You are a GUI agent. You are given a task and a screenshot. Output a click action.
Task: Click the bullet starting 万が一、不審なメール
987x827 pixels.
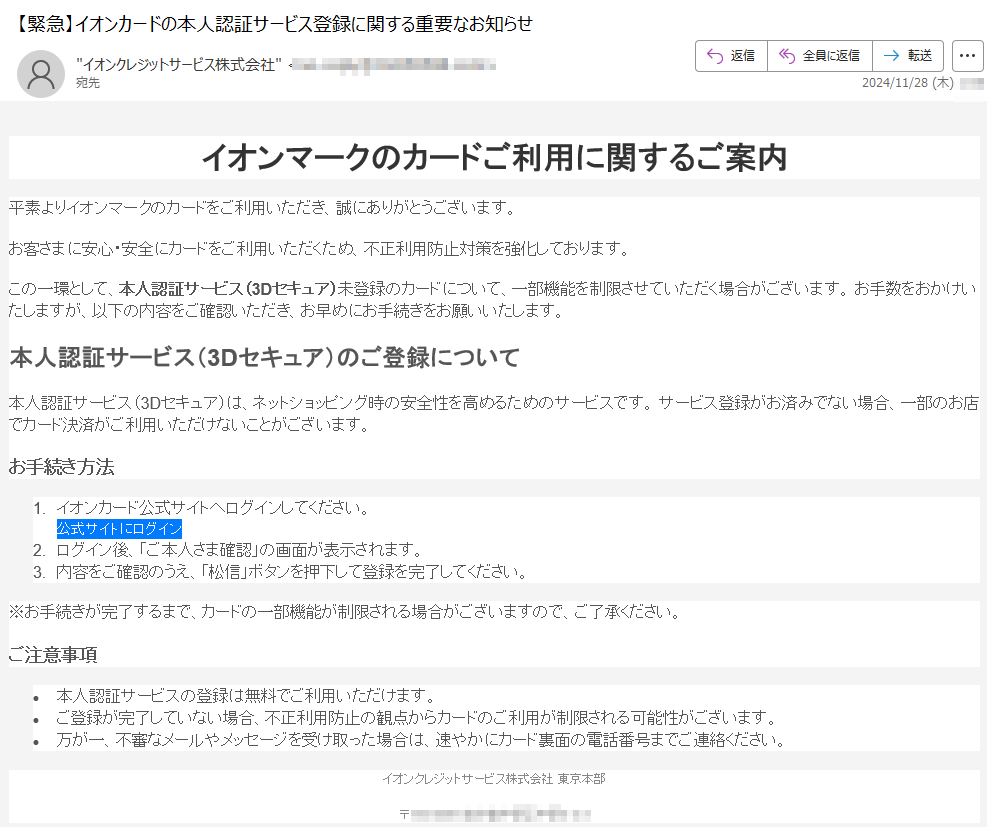coord(420,740)
